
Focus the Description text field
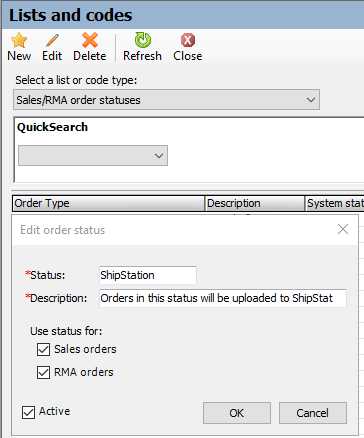pos(223,298)
